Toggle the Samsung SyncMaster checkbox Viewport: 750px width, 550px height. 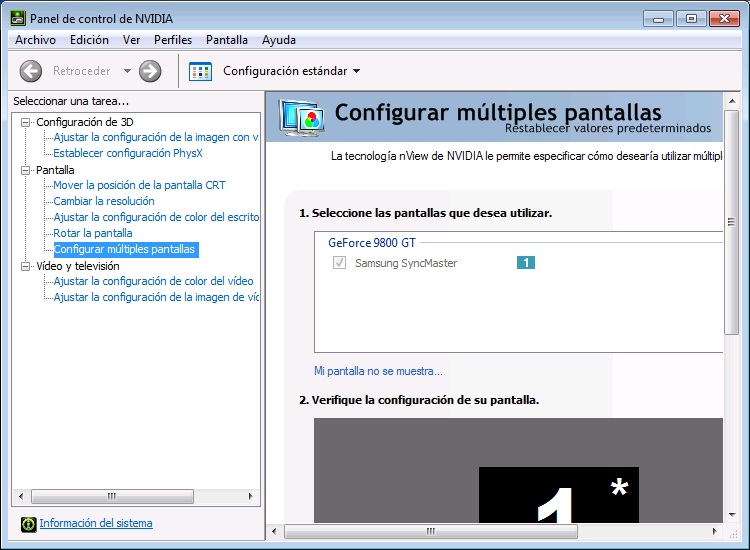340,263
